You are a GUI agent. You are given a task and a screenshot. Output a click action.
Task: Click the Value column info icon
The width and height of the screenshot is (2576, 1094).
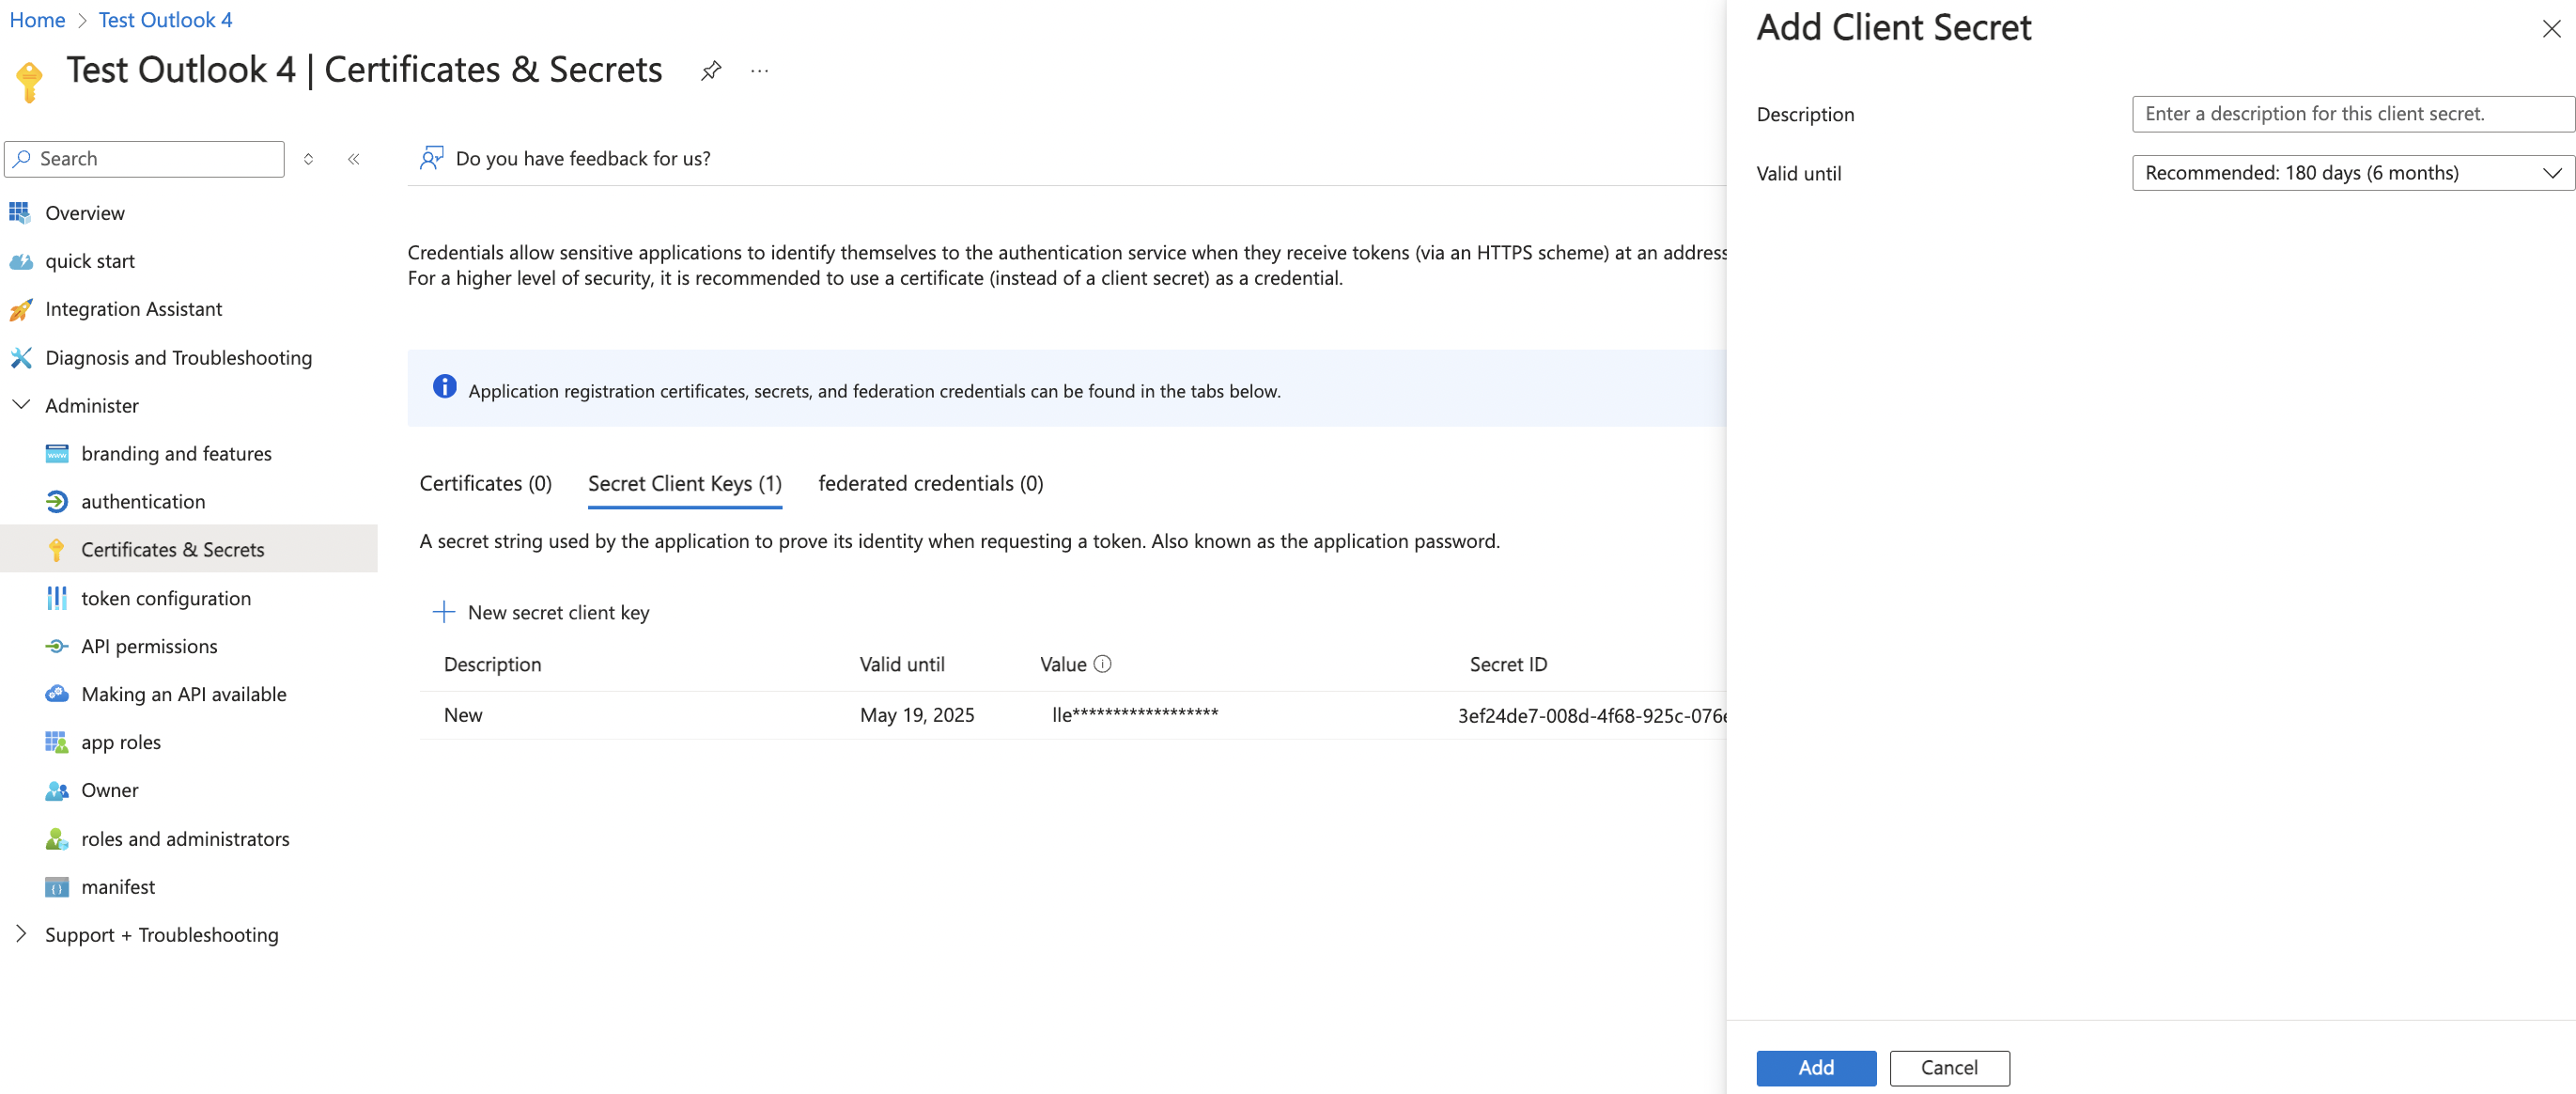(1102, 664)
